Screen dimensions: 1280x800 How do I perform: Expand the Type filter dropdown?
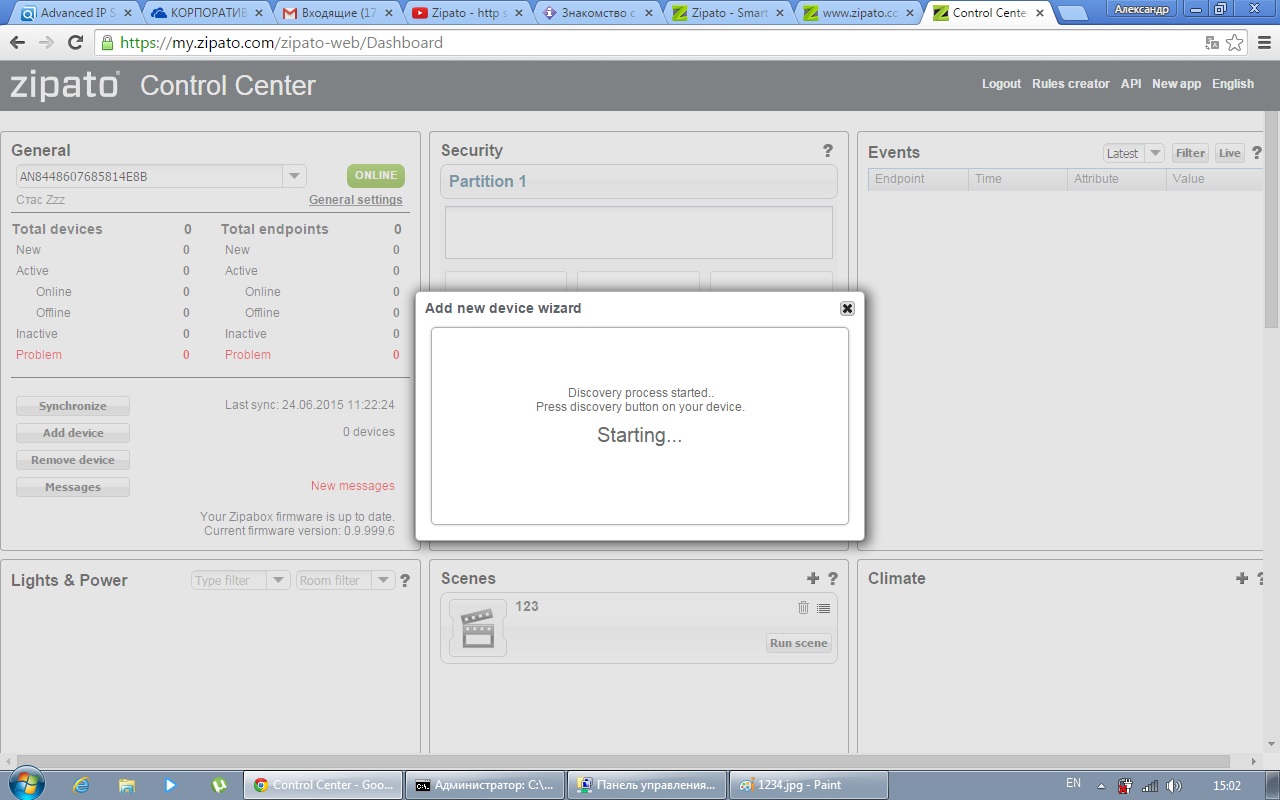(278, 580)
